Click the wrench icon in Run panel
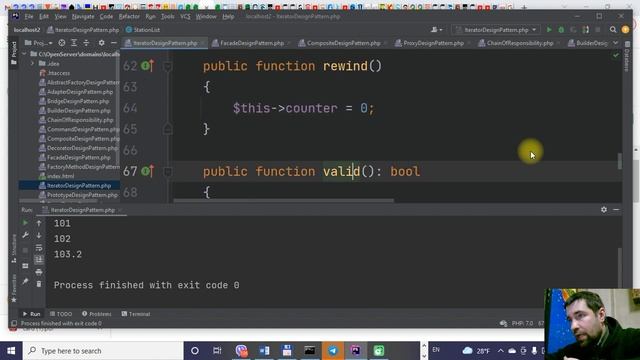Screen dimensions: 640x360 [25, 235]
